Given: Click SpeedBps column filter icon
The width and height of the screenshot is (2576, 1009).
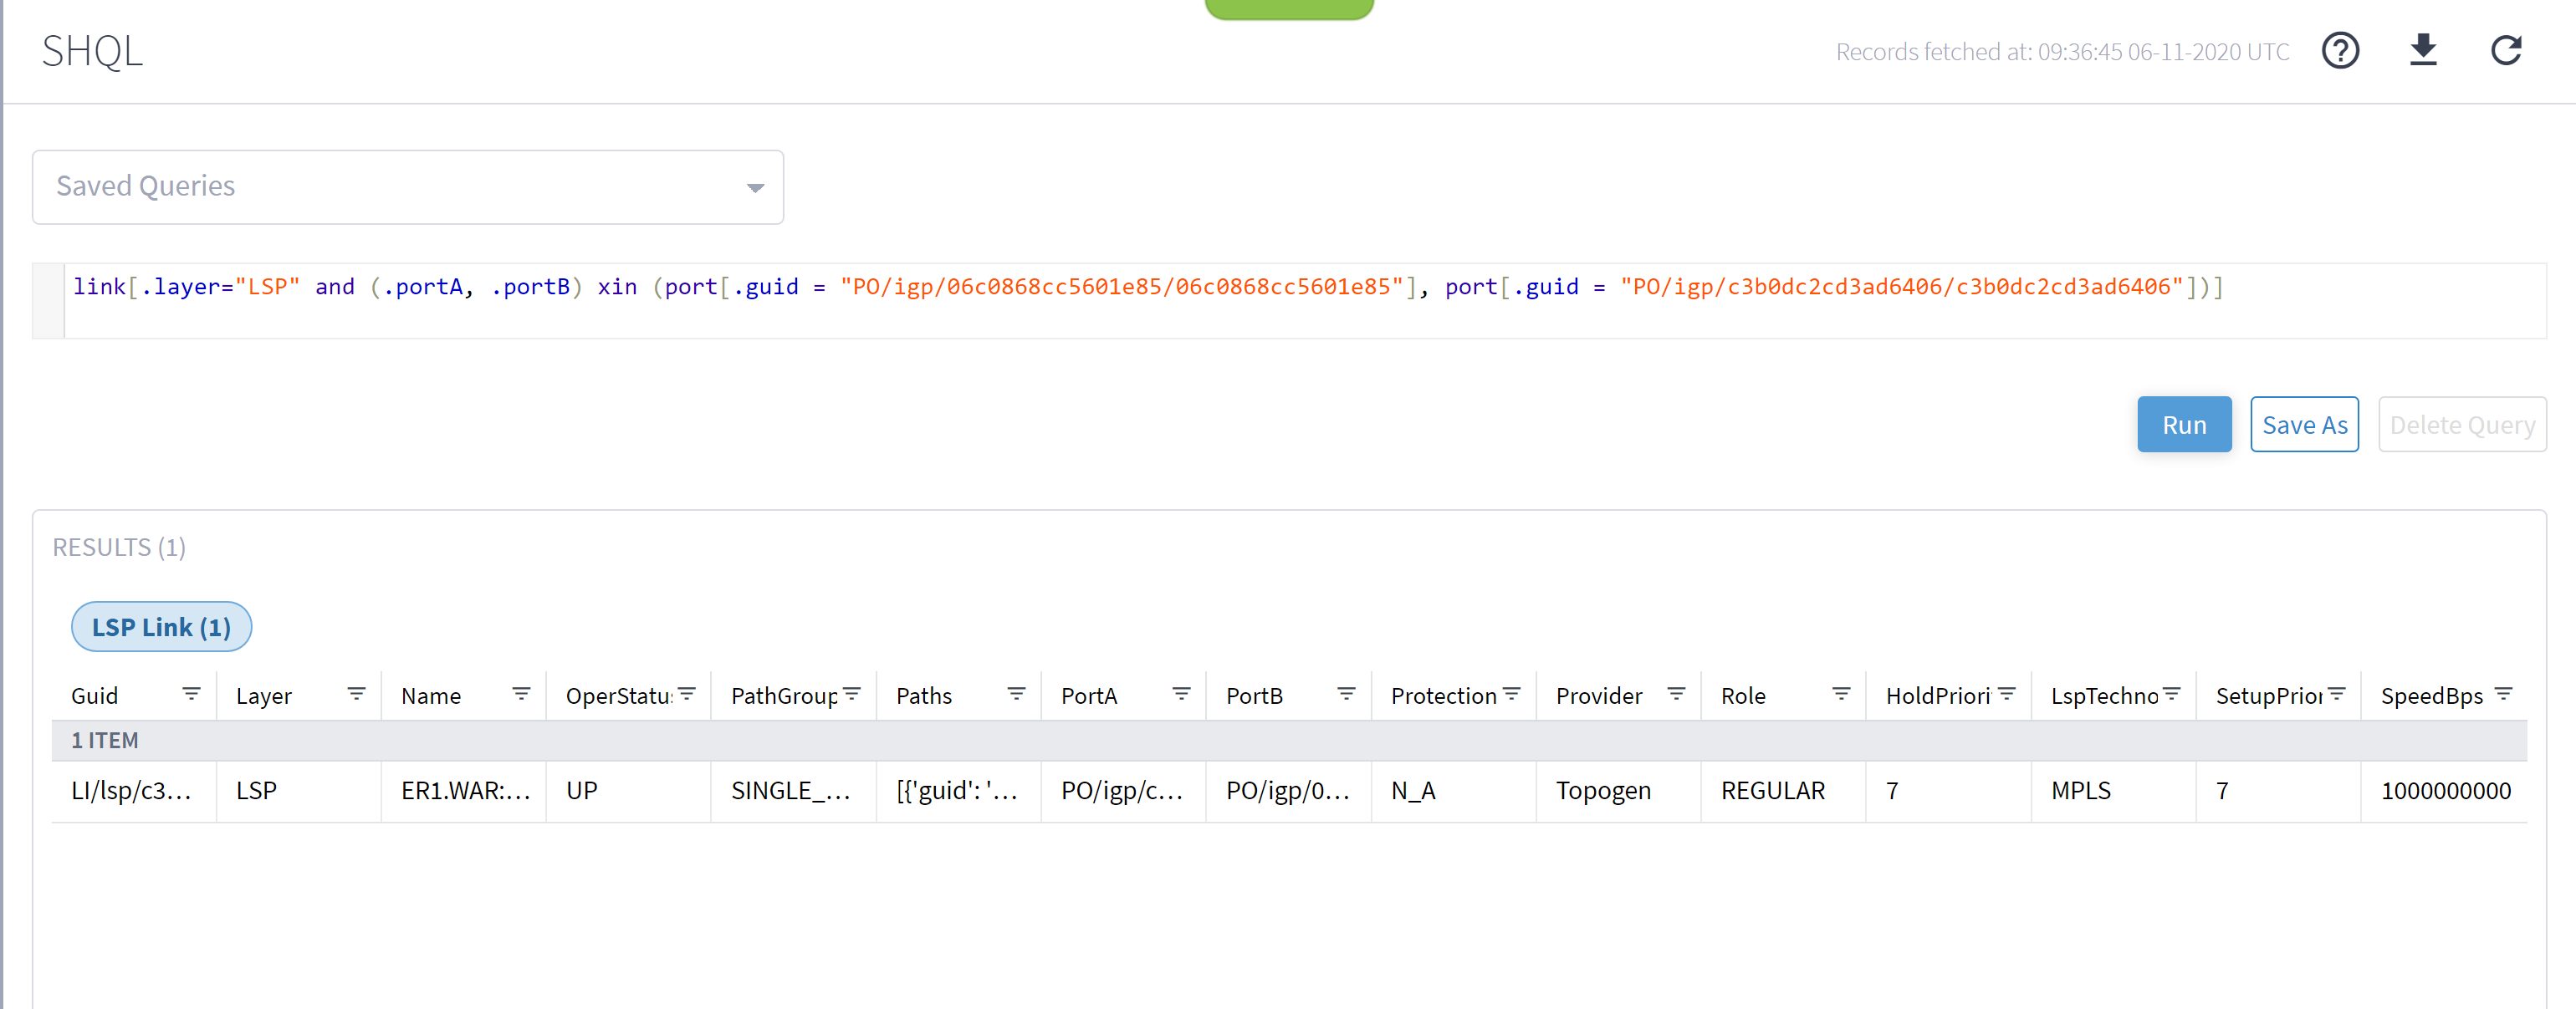Looking at the screenshot, I should tap(2503, 694).
